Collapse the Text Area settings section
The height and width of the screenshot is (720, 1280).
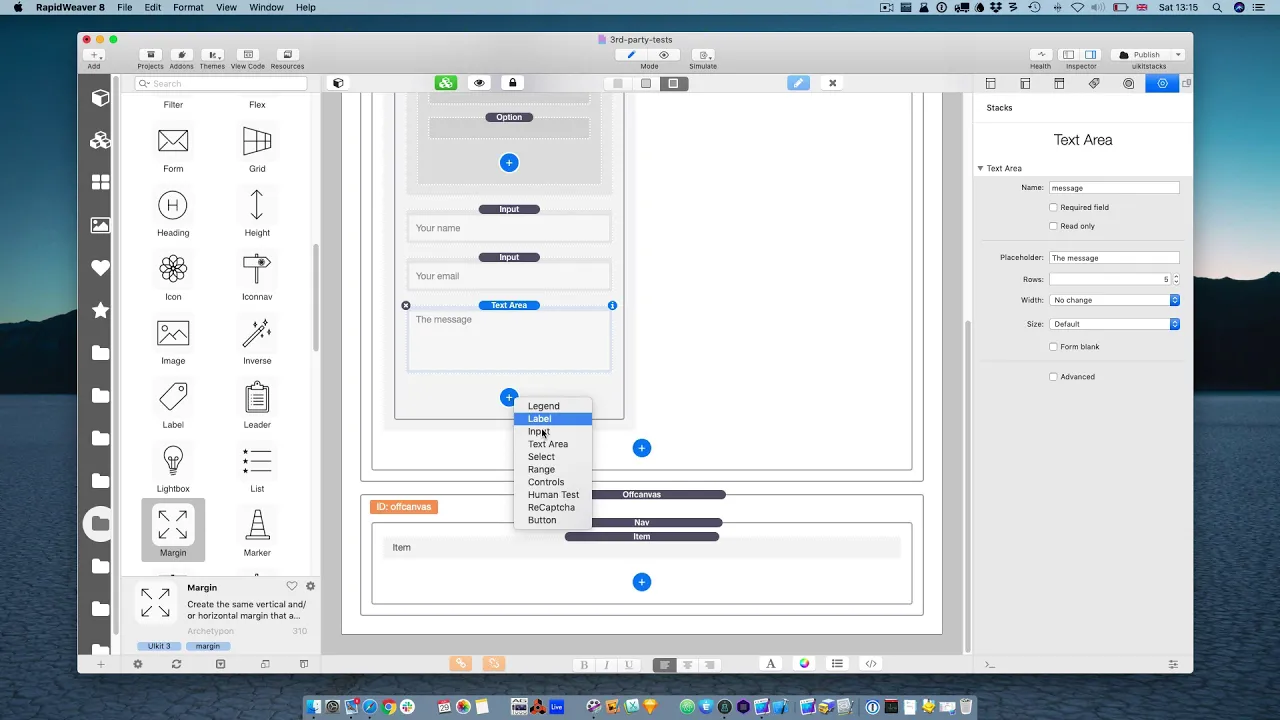click(980, 168)
